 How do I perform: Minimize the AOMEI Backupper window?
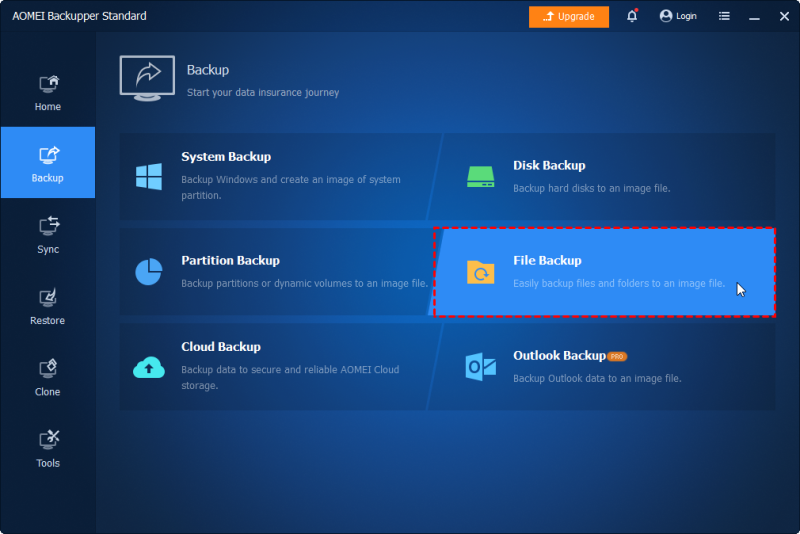[x=755, y=17]
